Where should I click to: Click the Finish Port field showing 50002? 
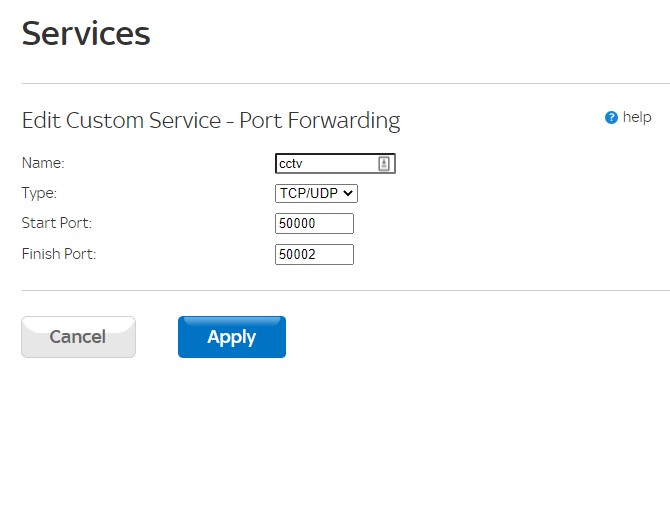click(314, 255)
